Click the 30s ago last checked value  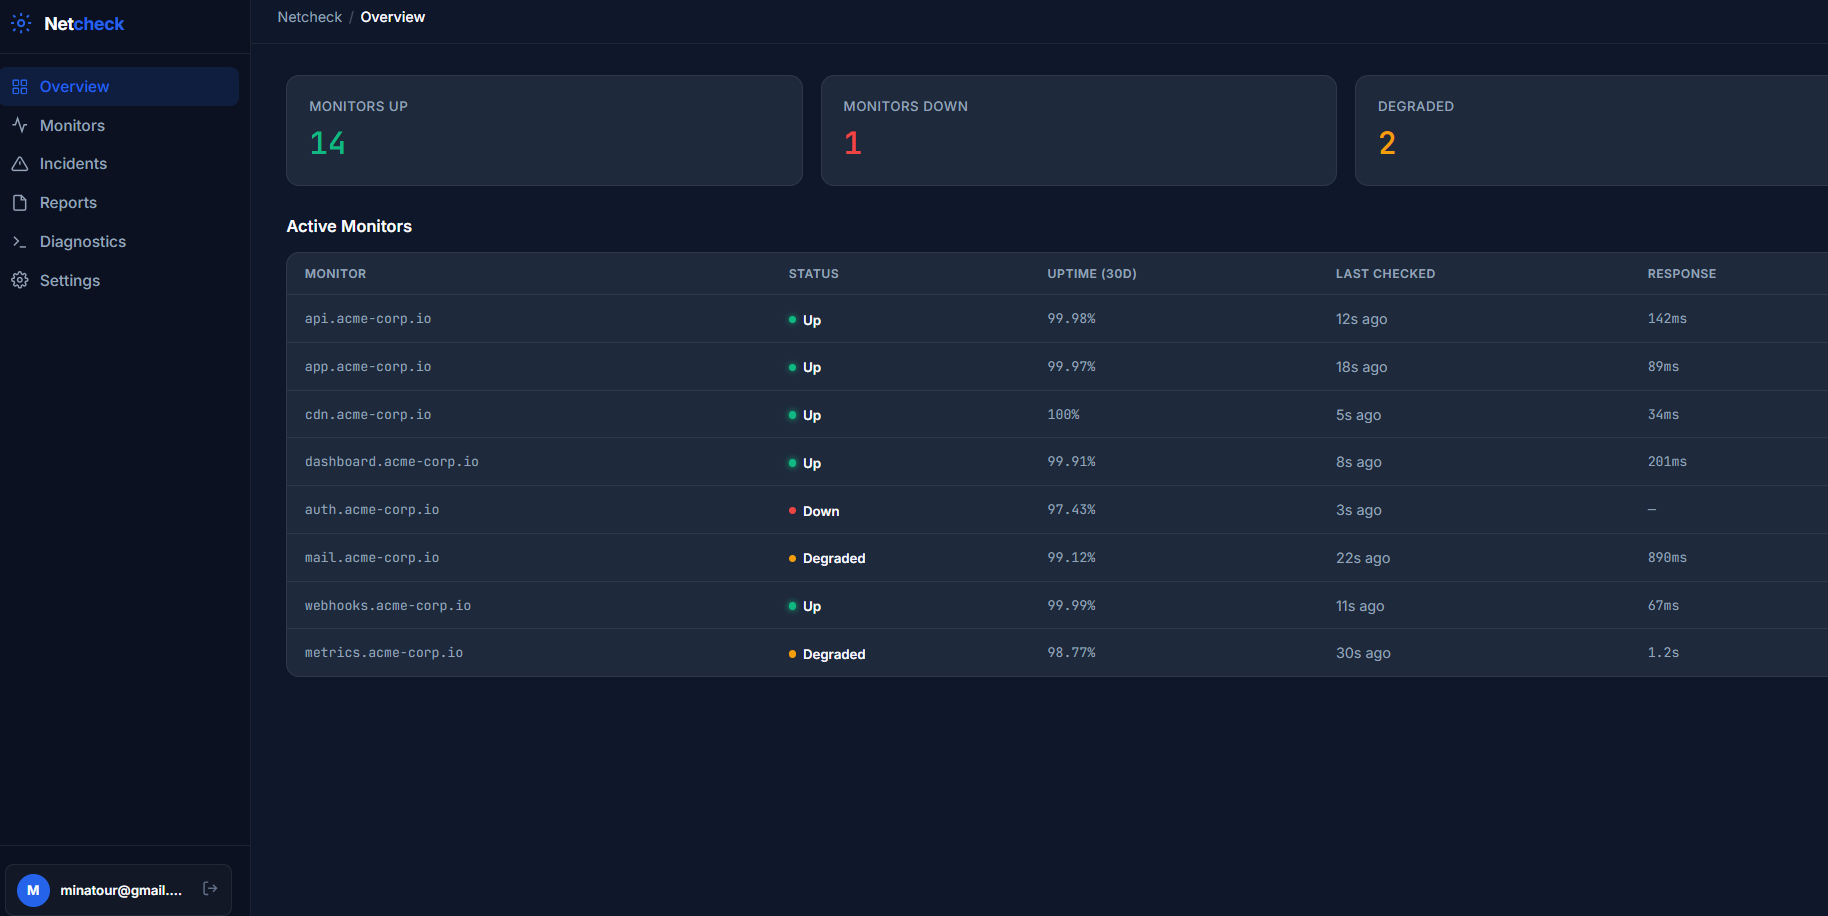[1363, 653]
